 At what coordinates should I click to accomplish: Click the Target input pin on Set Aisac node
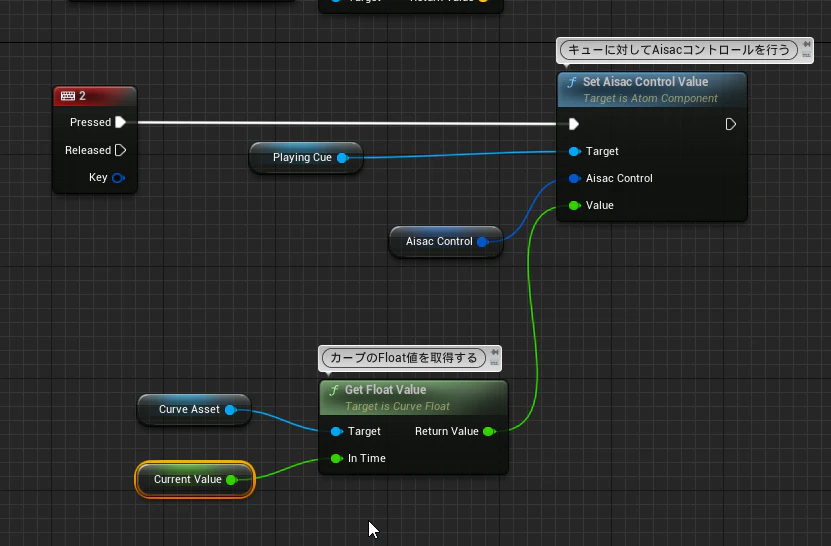pyautogui.click(x=574, y=152)
